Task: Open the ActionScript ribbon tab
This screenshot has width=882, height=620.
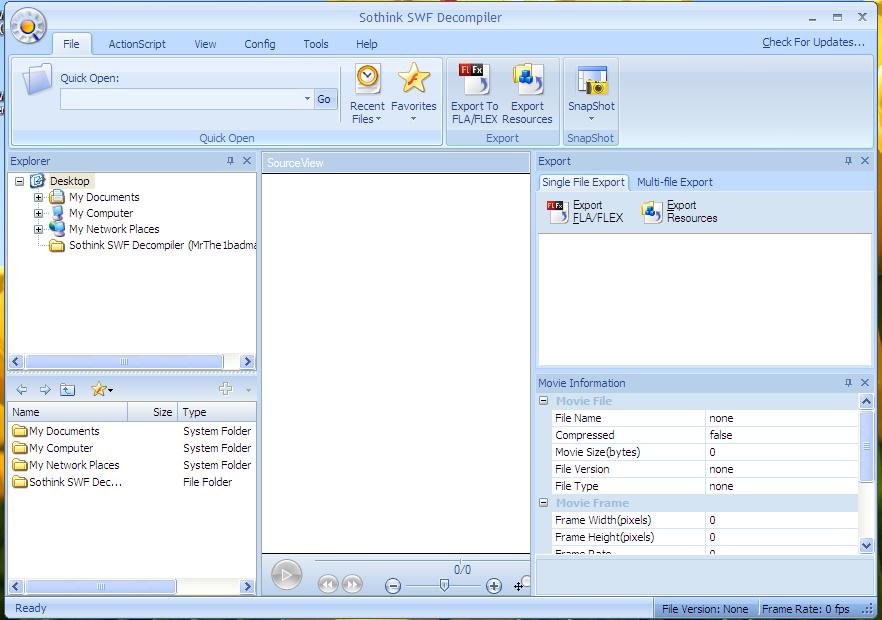Action: pyautogui.click(x=137, y=44)
